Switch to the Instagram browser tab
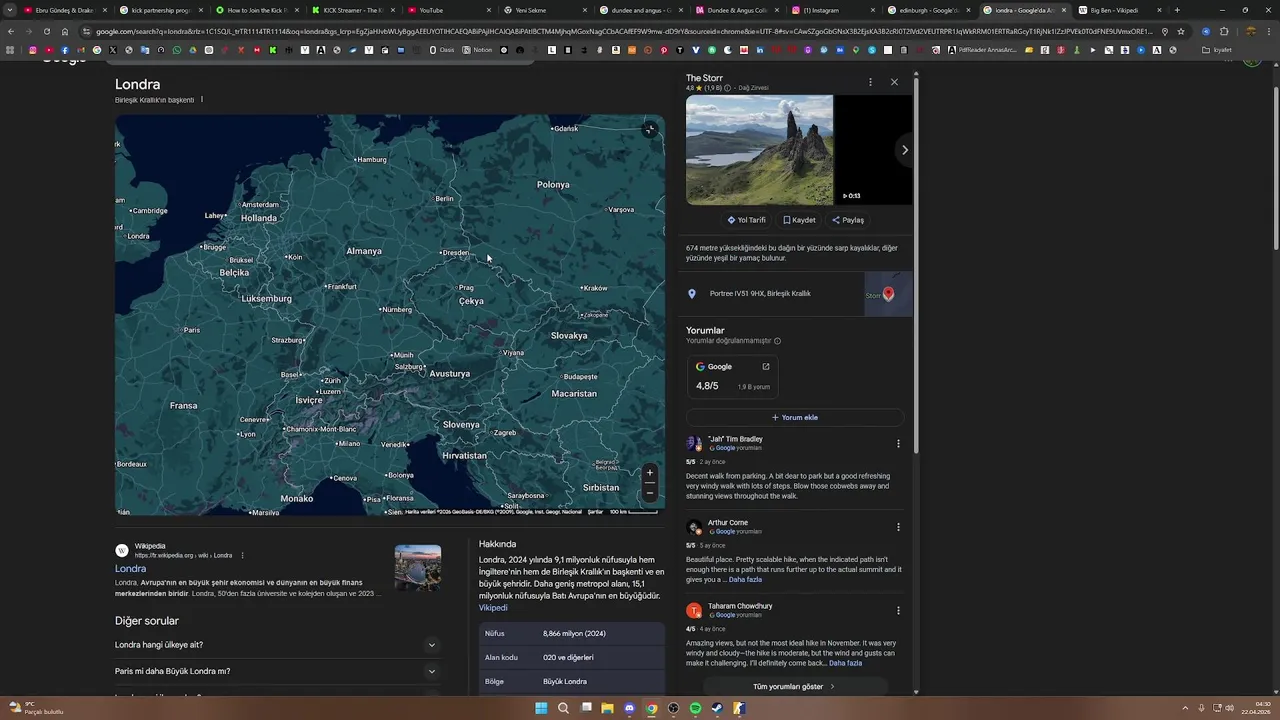 tap(830, 10)
